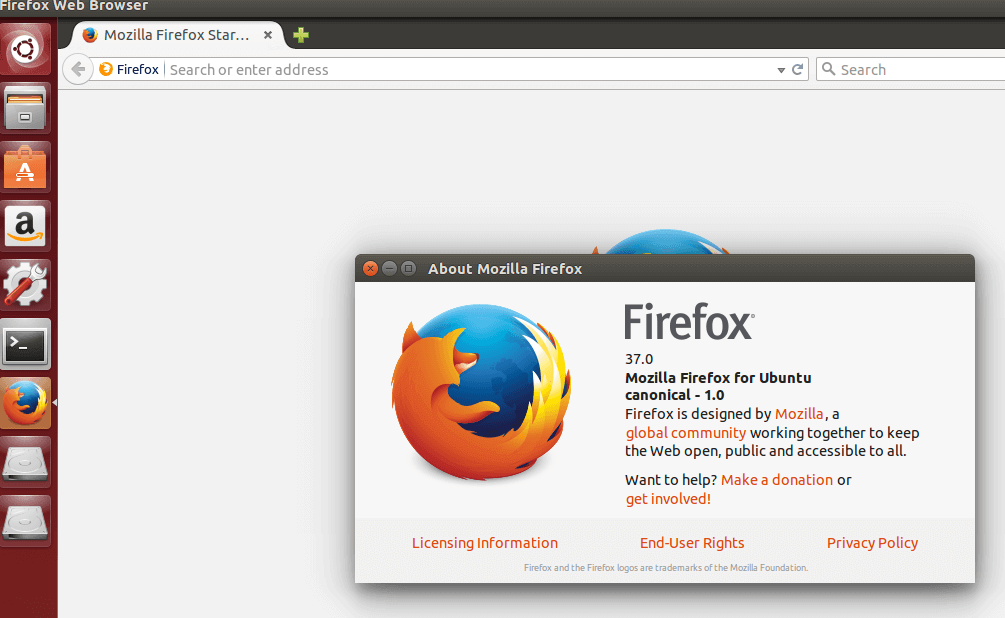1005x618 pixels.
Task: Open a new tab with plus icon
Action: pos(301,35)
